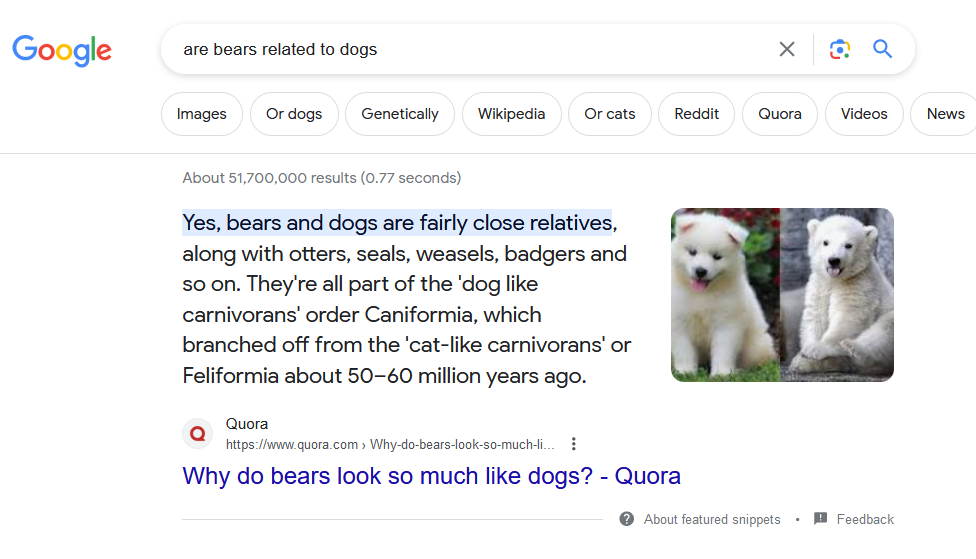Click the About featured snippets link
Viewport: 976px width, 559px height.
point(712,519)
